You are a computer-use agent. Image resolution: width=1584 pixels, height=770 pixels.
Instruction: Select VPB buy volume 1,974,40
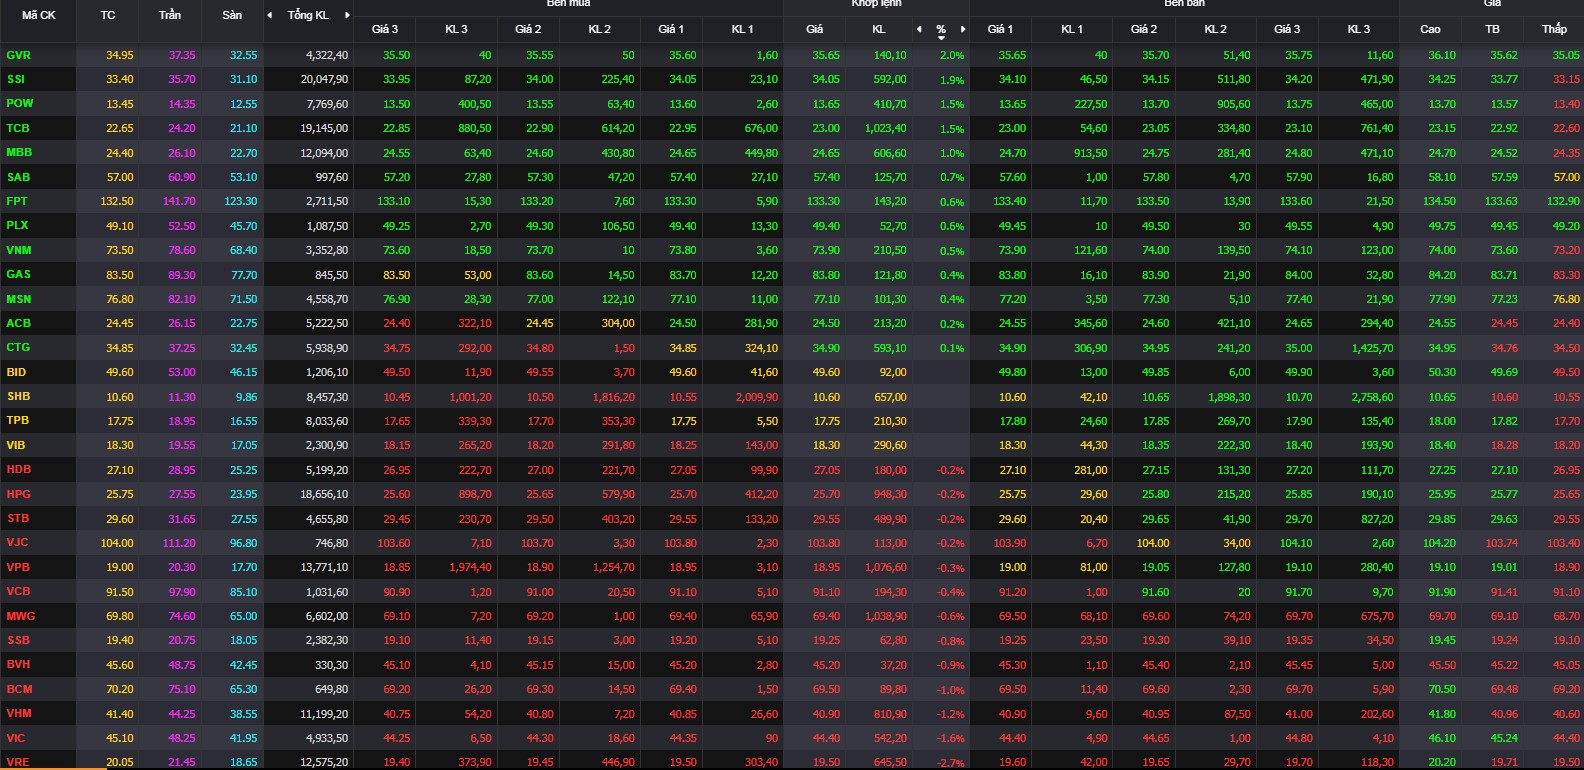point(470,567)
